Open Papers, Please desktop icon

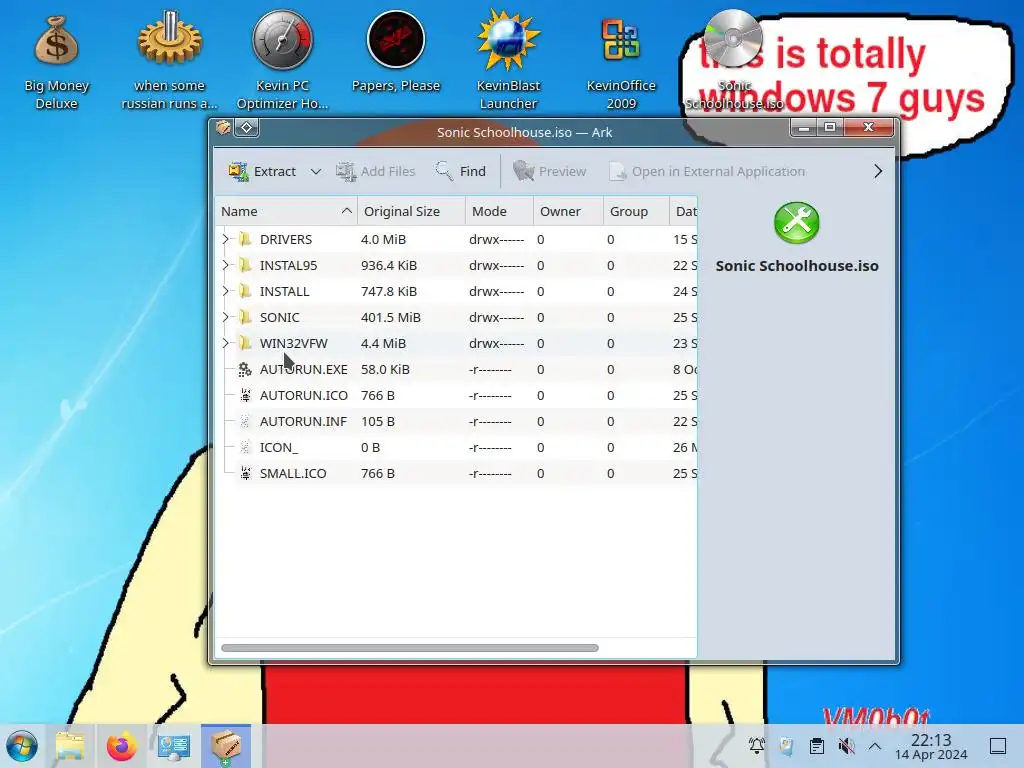(396, 52)
